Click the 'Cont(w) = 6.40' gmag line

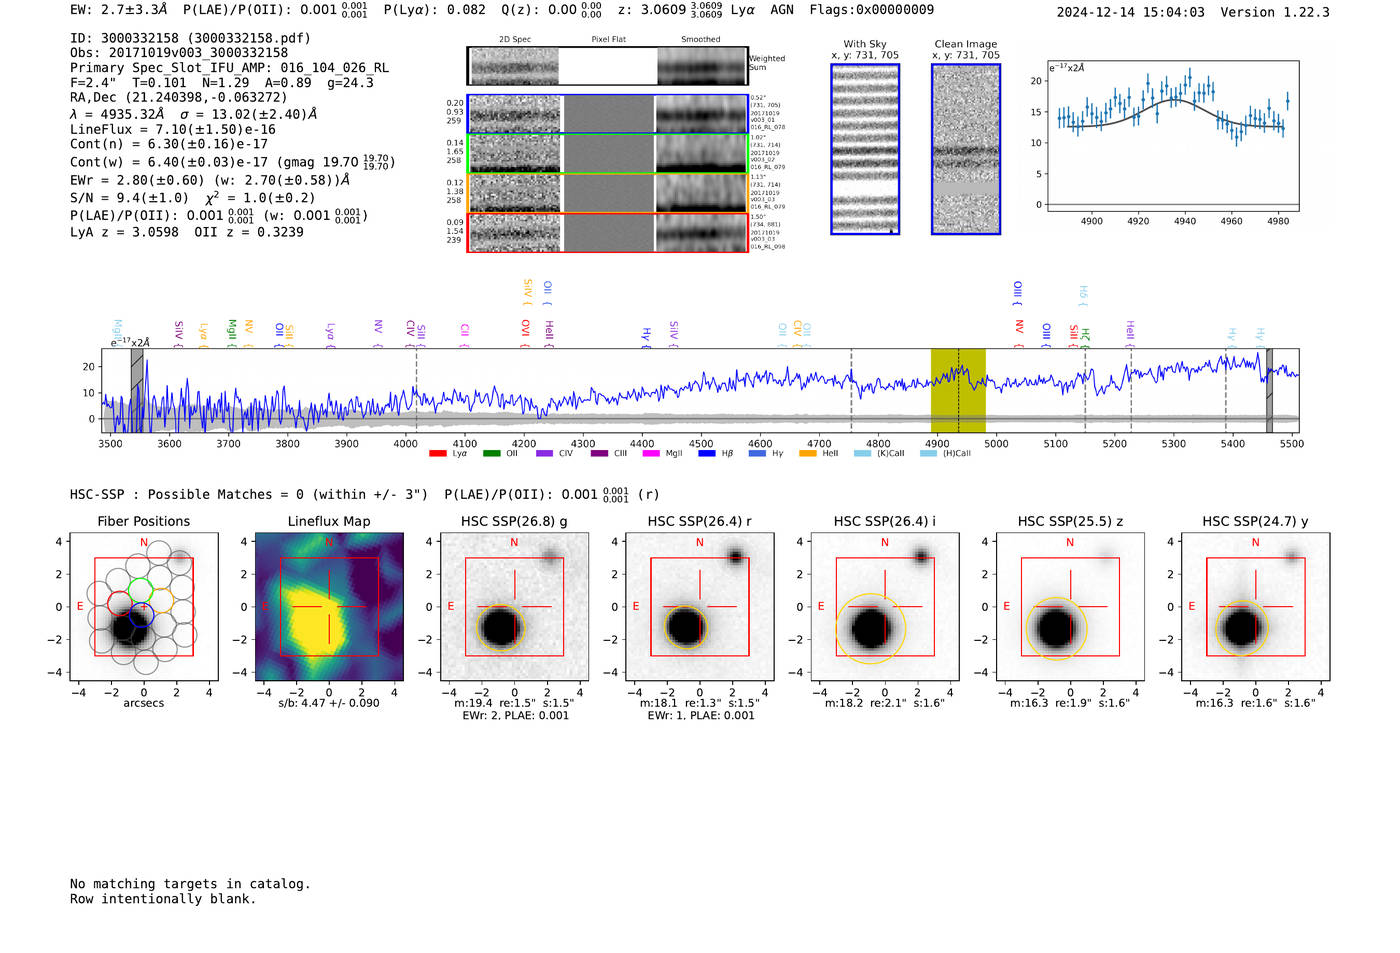pyautogui.click(x=232, y=161)
